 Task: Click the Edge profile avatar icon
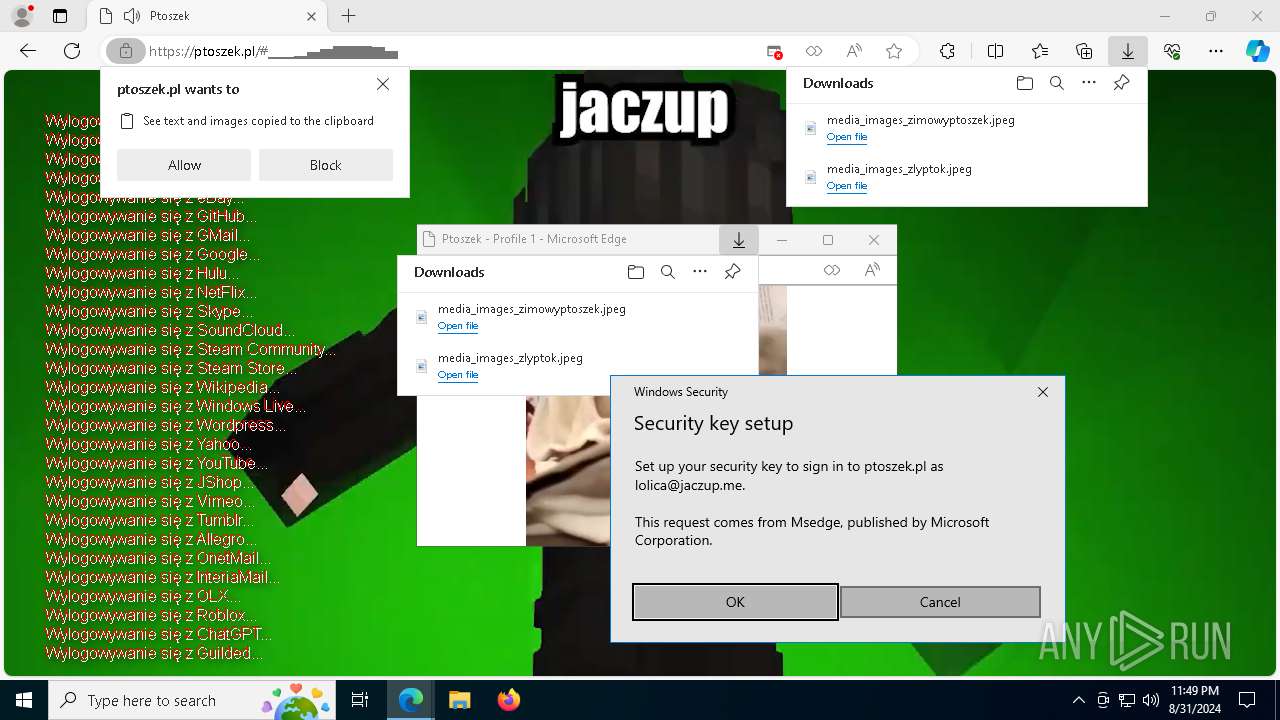click(22, 16)
